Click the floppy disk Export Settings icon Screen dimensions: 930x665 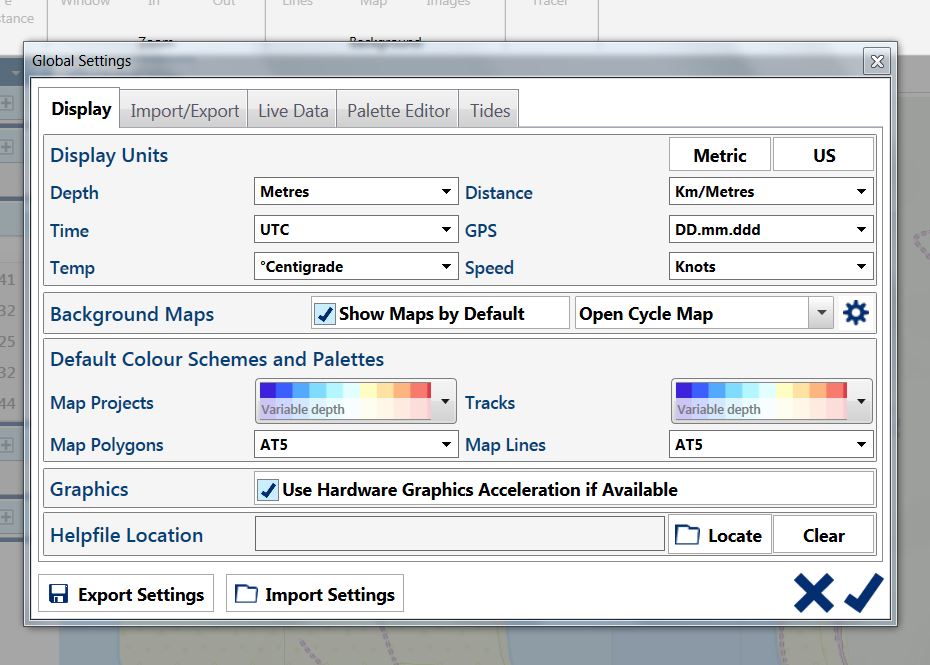[59, 595]
